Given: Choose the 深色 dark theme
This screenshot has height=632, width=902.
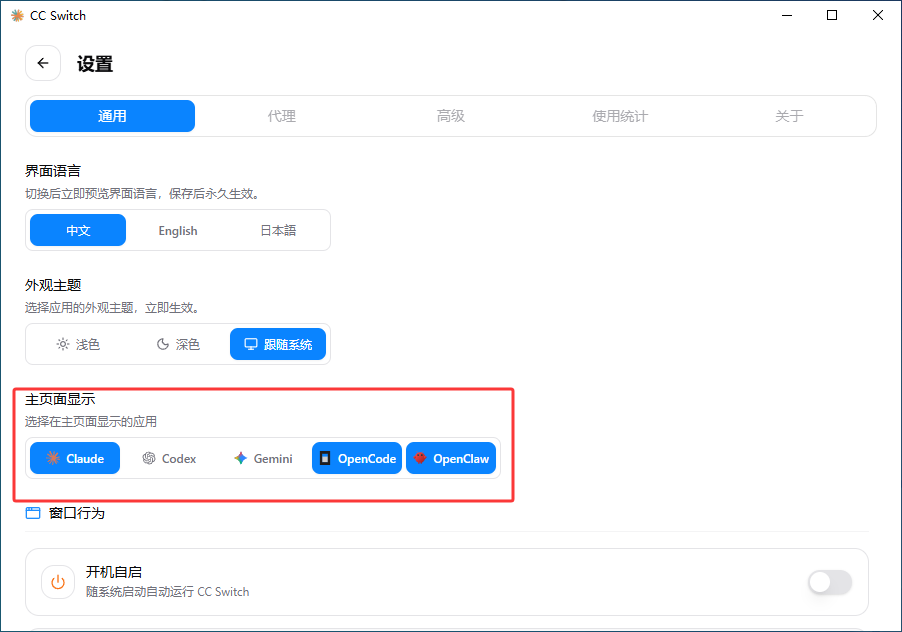Looking at the screenshot, I should click(x=178, y=344).
